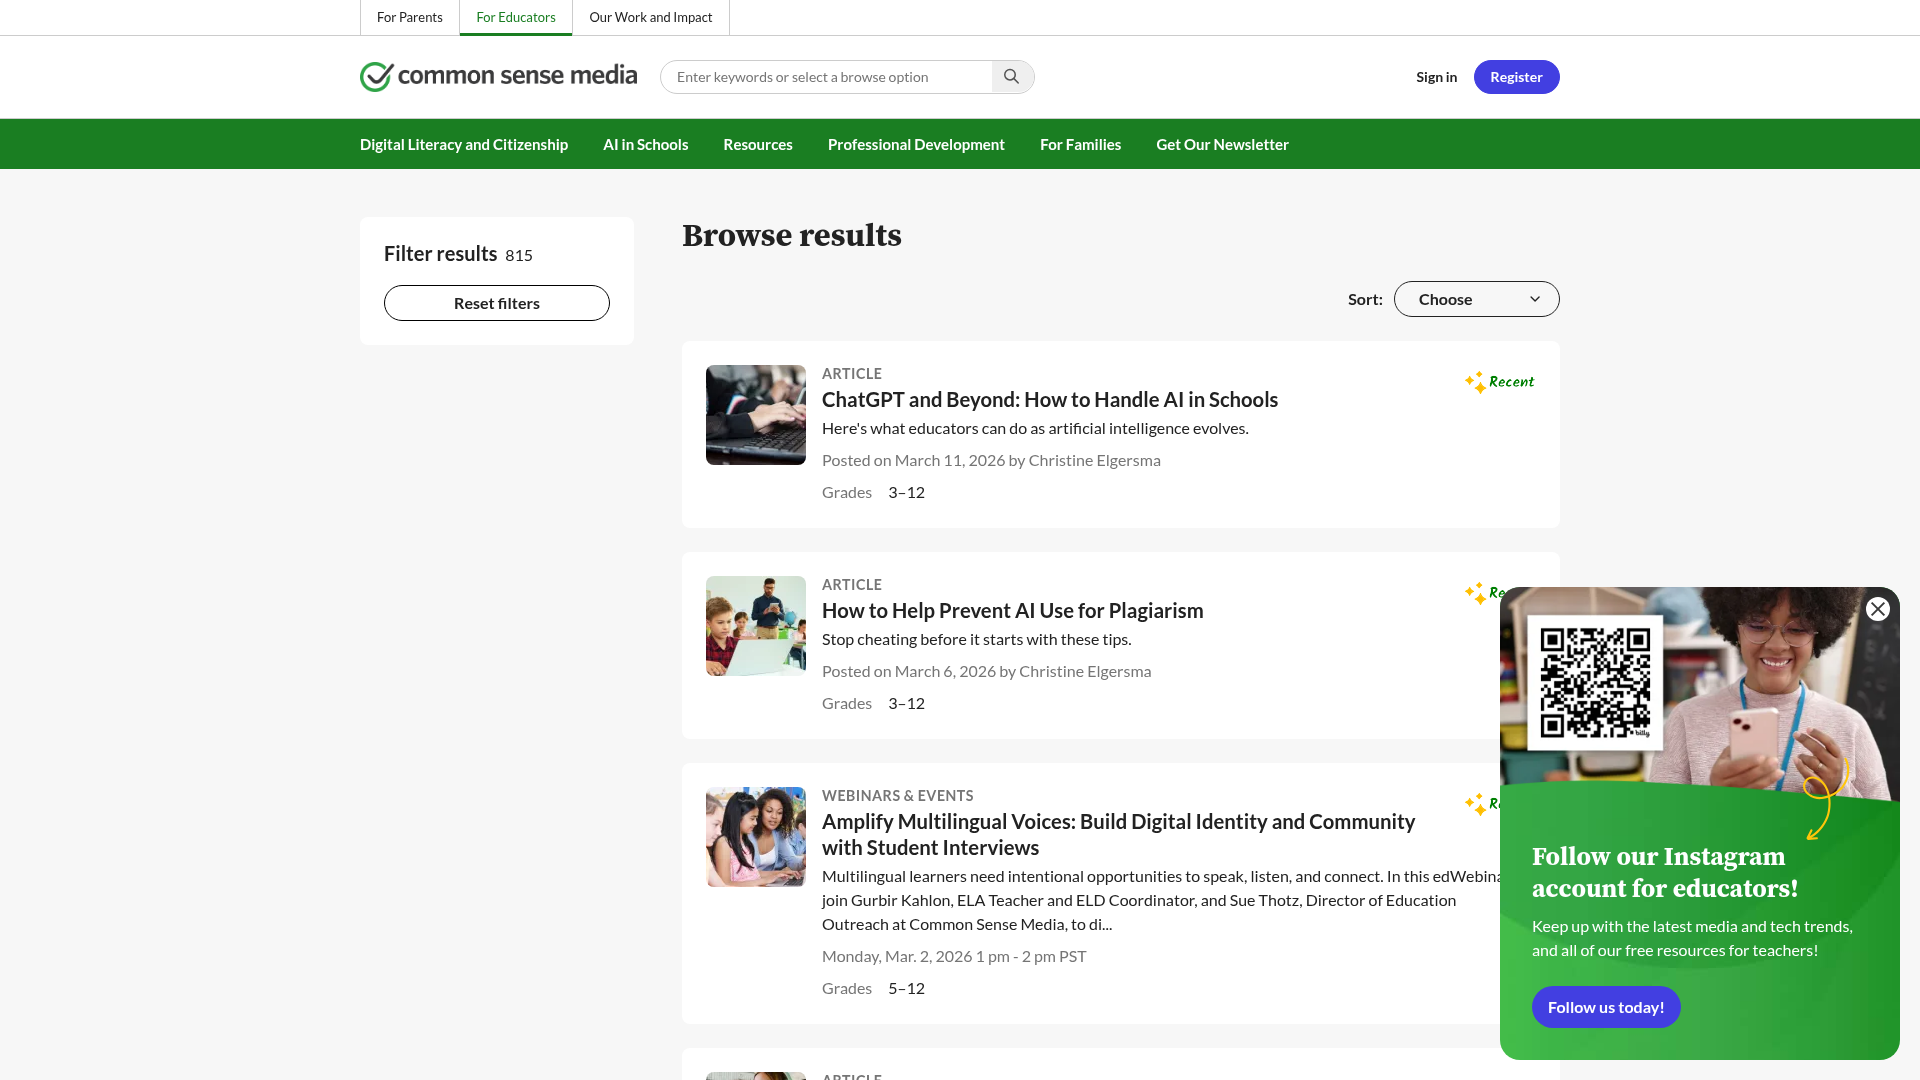Click 'Posted on March 6, 2026' text
The height and width of the screenshot is (1080, 1920).
click(909, 671)
